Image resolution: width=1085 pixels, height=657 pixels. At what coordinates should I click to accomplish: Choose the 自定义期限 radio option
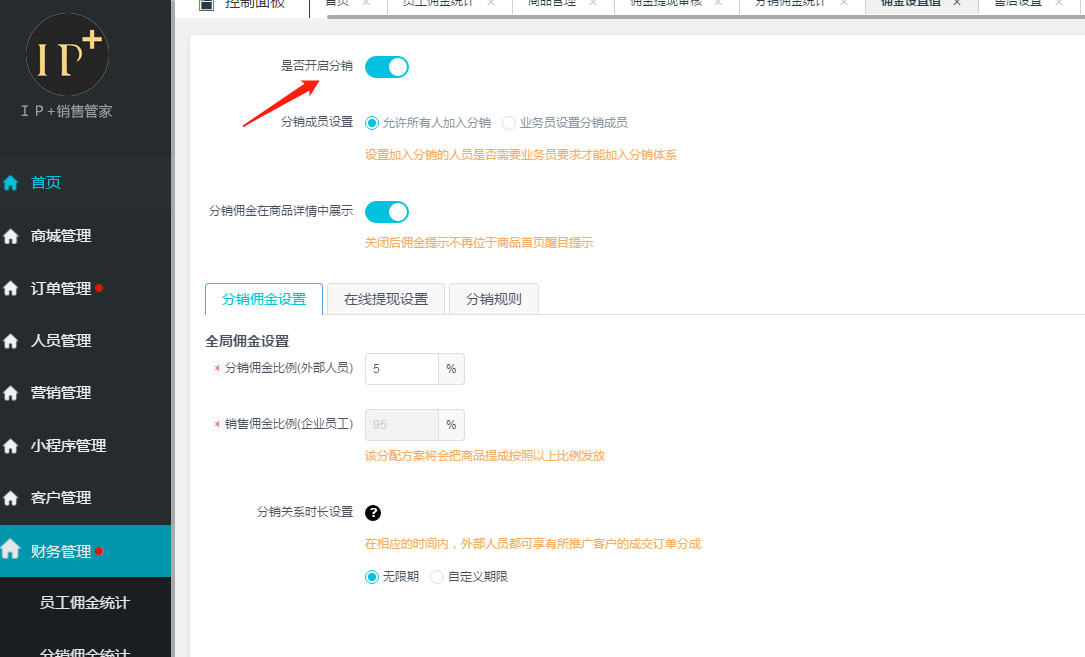tap(437, 577)
